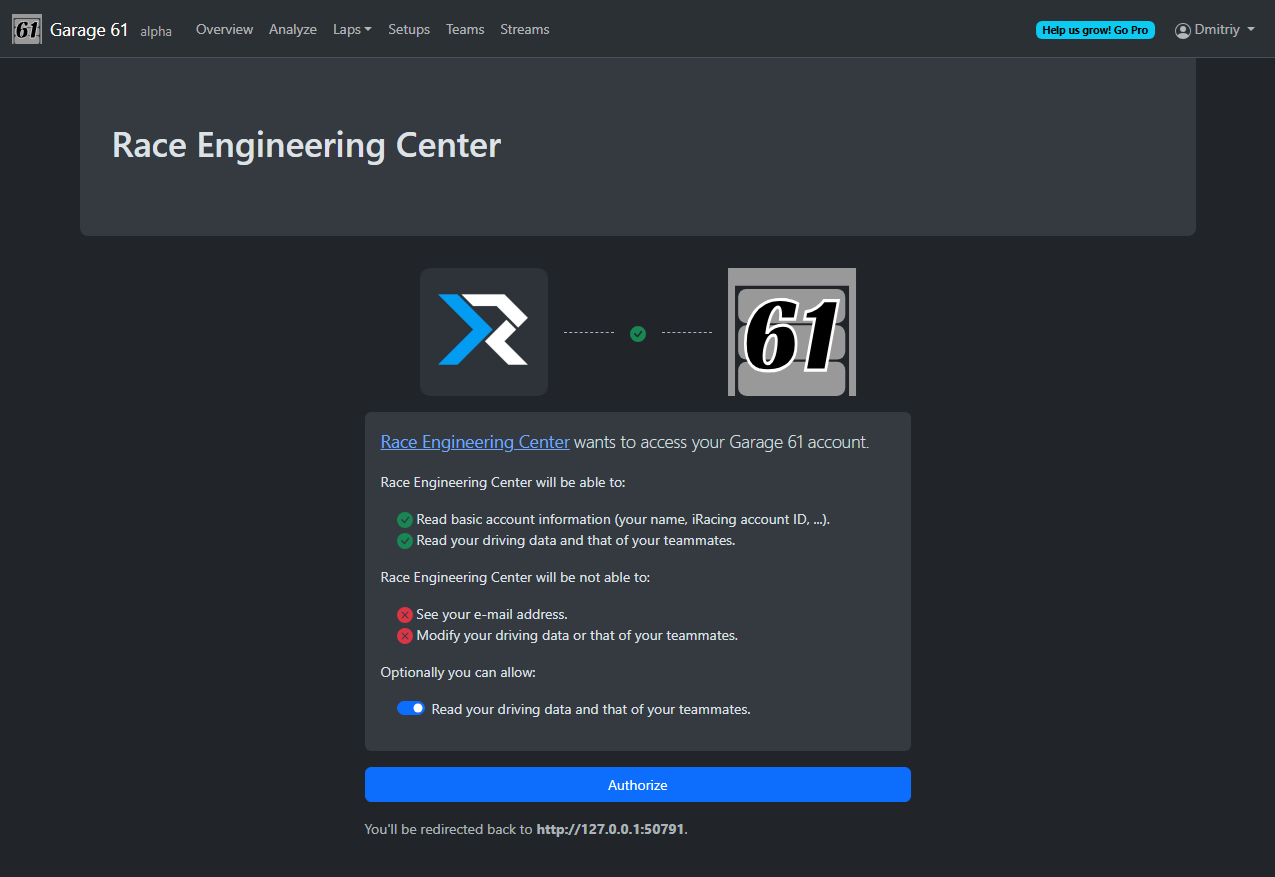Viewport: 1275px width, 877px height.
Task: Open the Race Engineering Center link
Action: tap(474, 441)
